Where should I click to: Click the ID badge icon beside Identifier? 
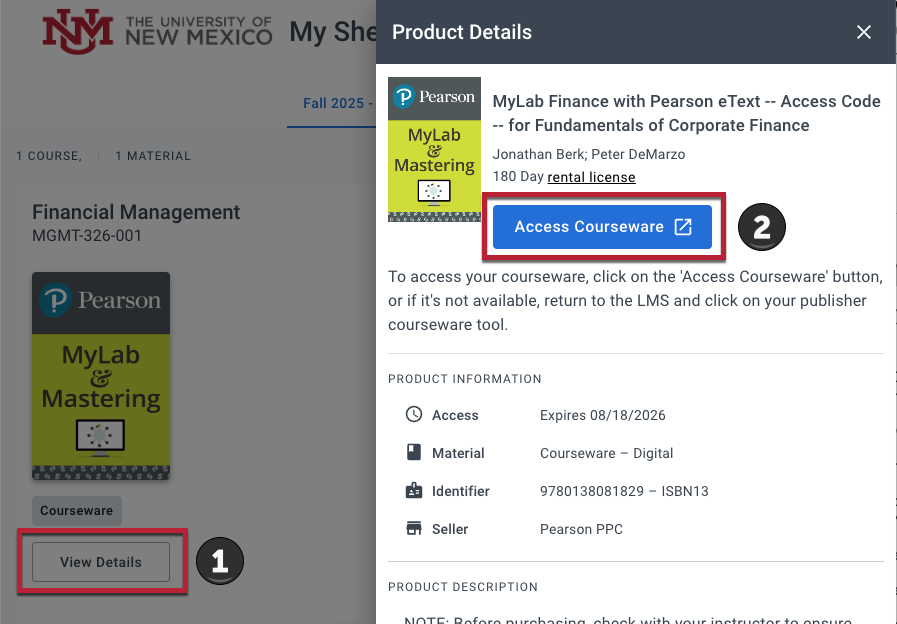click(414, 491)
